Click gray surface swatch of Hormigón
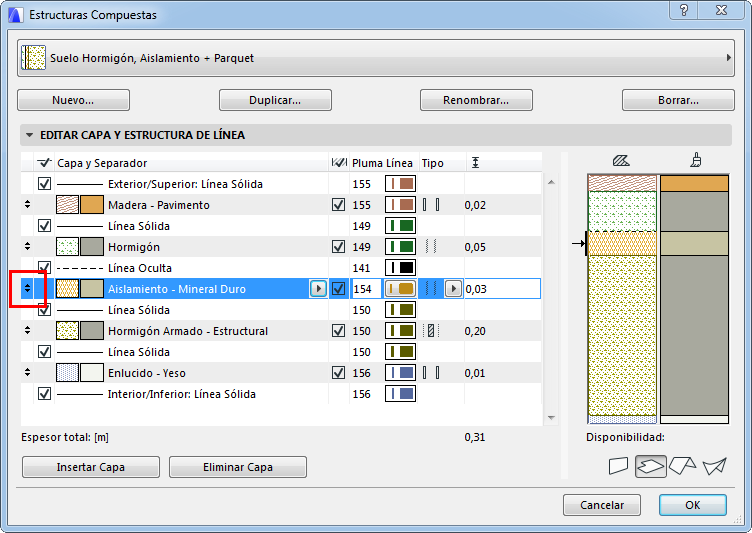 [92, 247]
